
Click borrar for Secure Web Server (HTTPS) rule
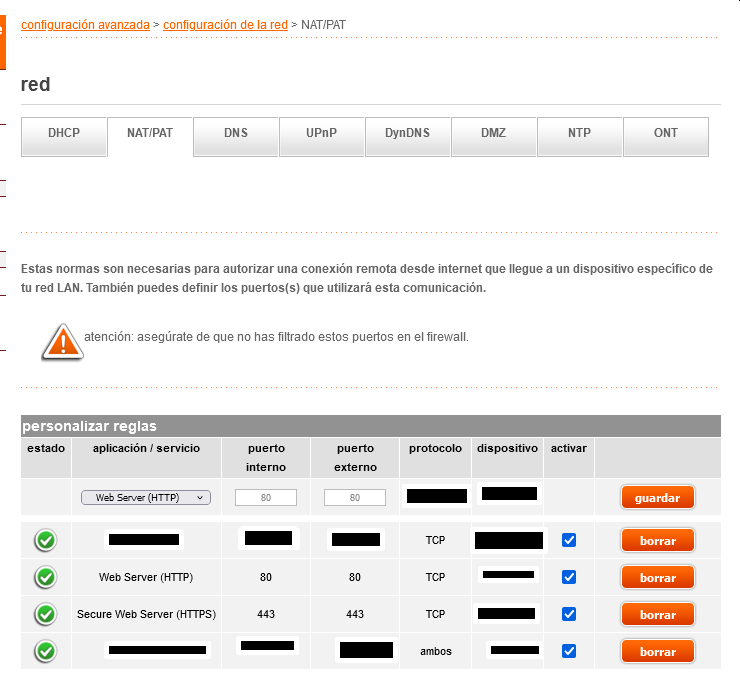tap(657, 614)
